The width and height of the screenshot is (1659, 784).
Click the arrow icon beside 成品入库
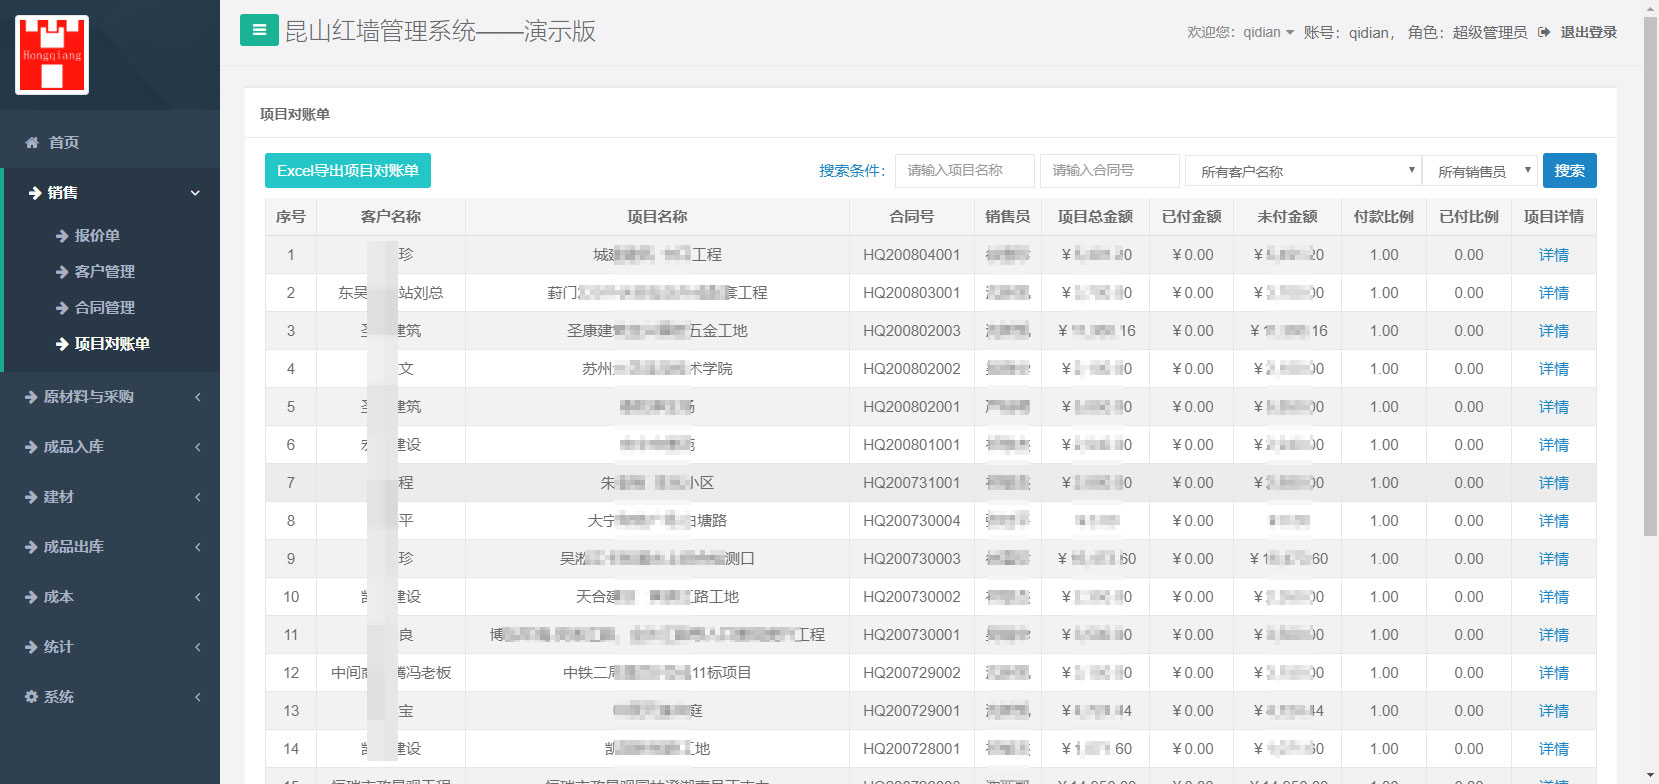[x=31, y=447]
